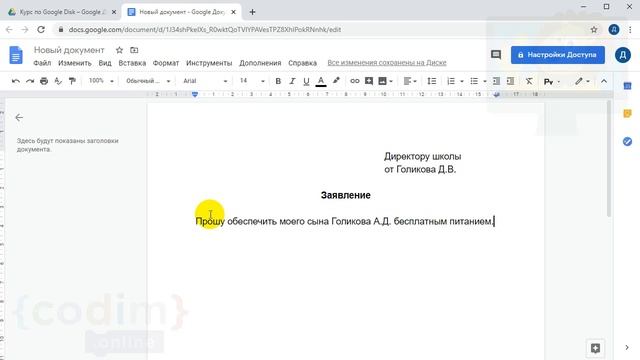The image size is (640, 360).
Task: Open bulleted list dropdown arrow
Action: pyautogui.click(x=484, y=81)
